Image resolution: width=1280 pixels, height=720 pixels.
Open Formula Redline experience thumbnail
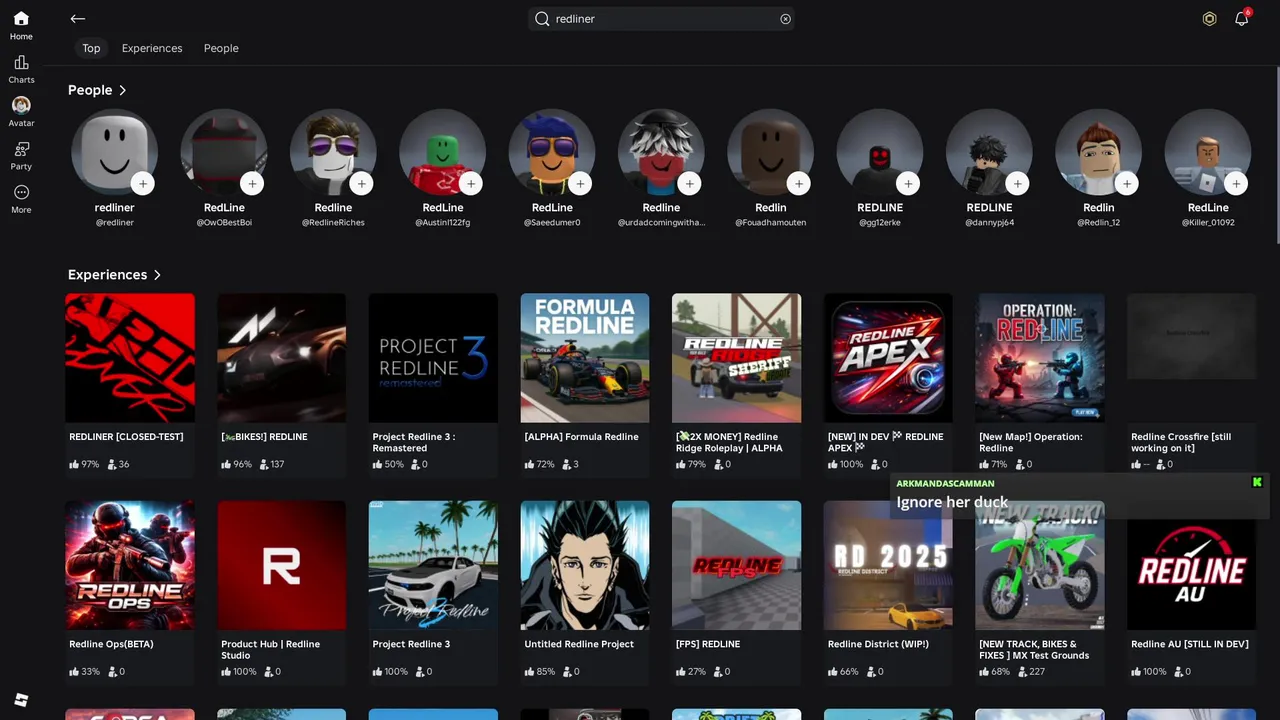click(585, 358)
